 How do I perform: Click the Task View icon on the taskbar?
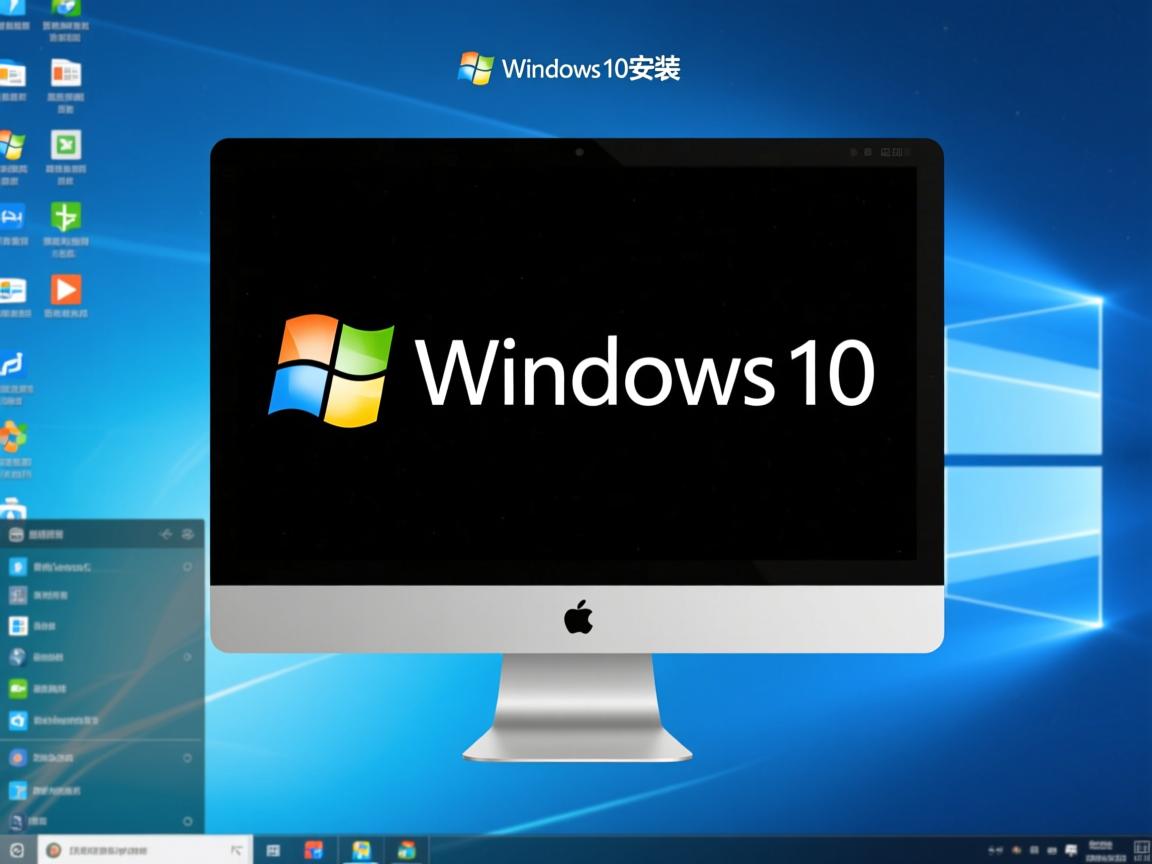click(x=273, y=848)
